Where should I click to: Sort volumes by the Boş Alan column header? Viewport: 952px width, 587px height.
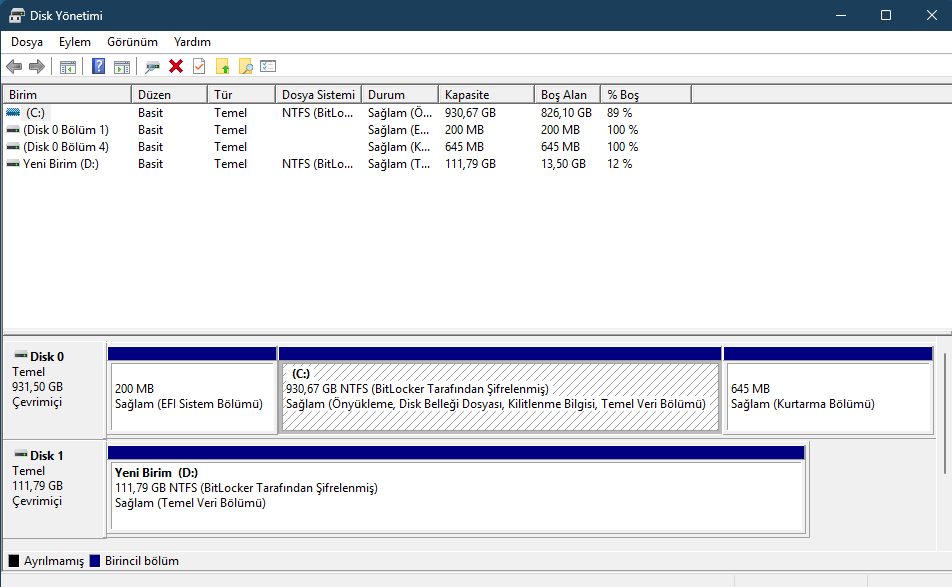pos(565,92)
